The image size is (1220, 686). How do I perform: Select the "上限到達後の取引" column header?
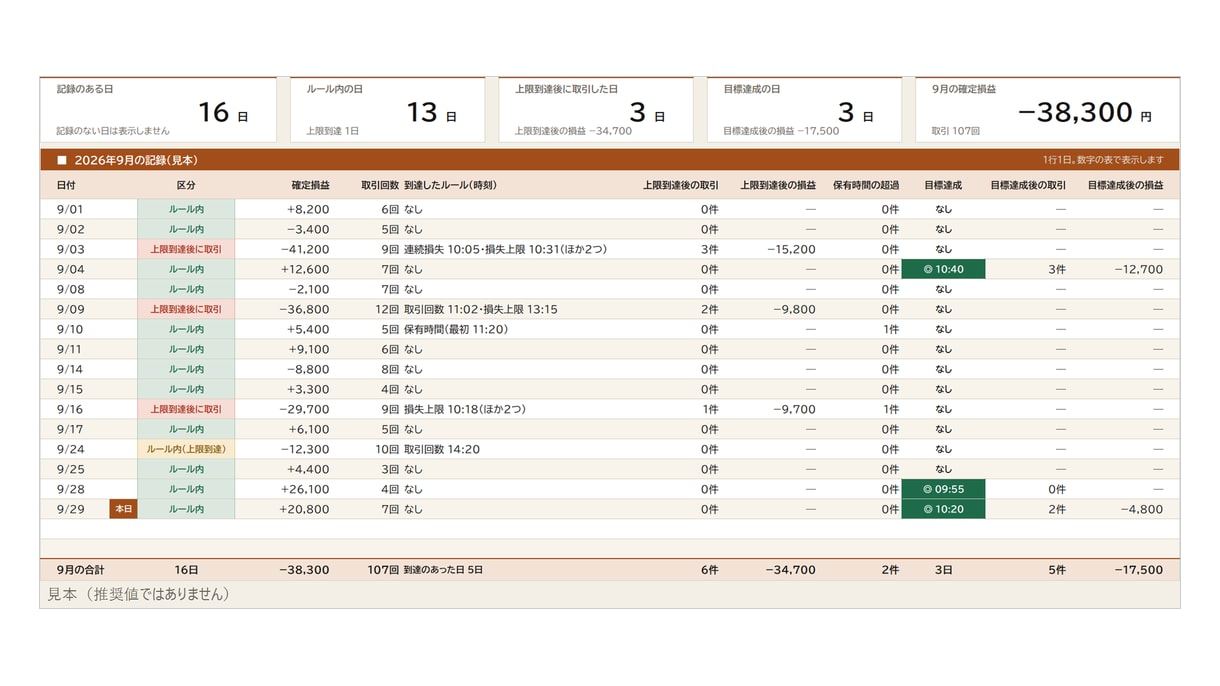680,185
